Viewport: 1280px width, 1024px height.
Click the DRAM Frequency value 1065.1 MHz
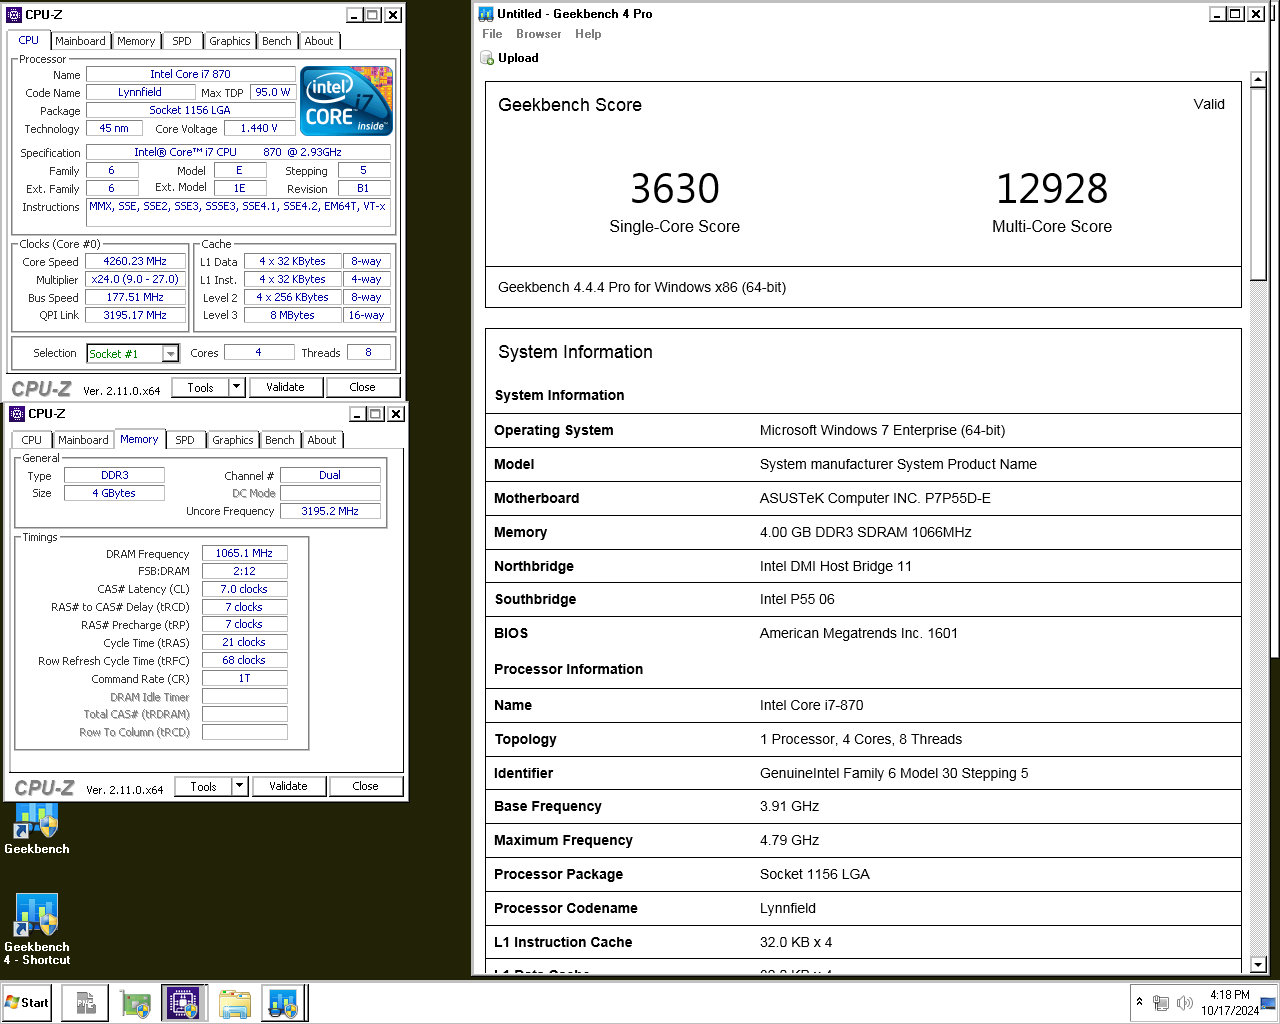click(244, 553)
